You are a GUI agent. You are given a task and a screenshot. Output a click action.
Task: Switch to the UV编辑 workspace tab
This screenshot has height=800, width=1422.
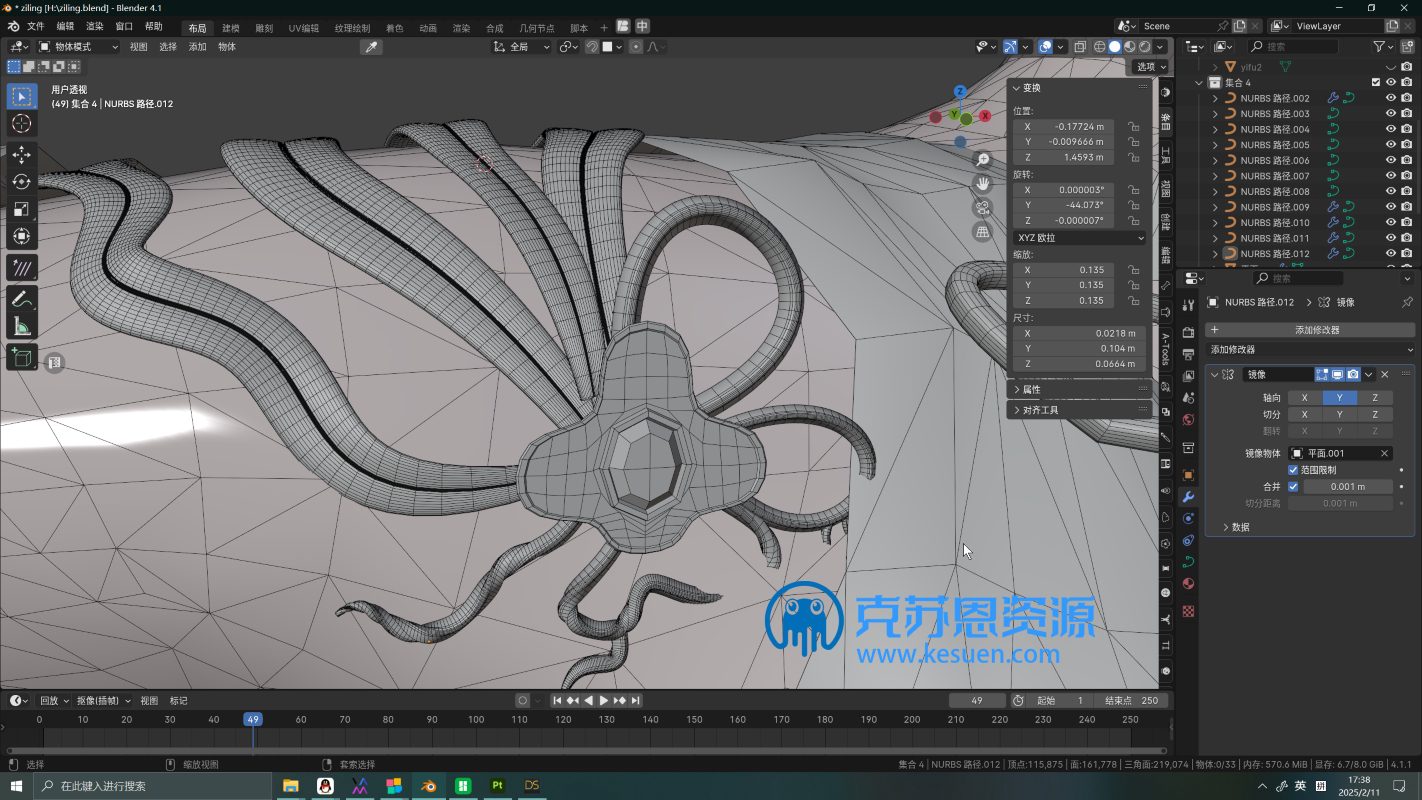(x=303, y=28)
